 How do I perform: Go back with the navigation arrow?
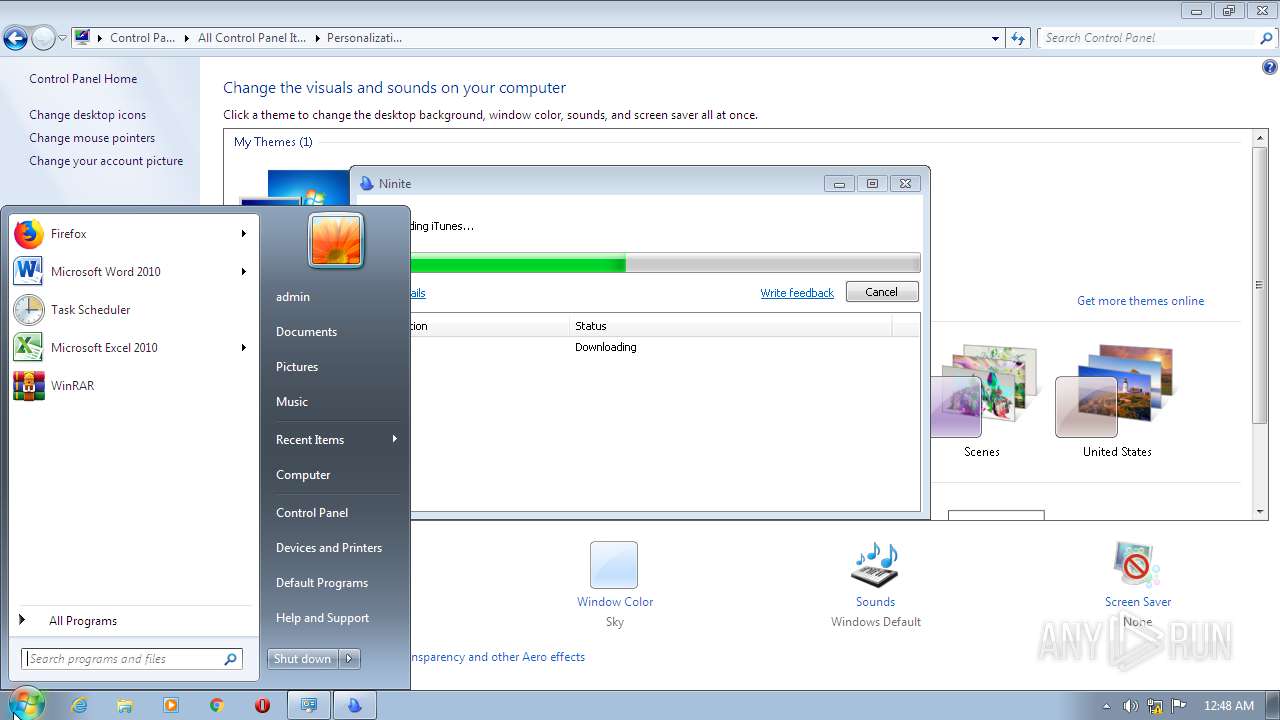point(15,39)
